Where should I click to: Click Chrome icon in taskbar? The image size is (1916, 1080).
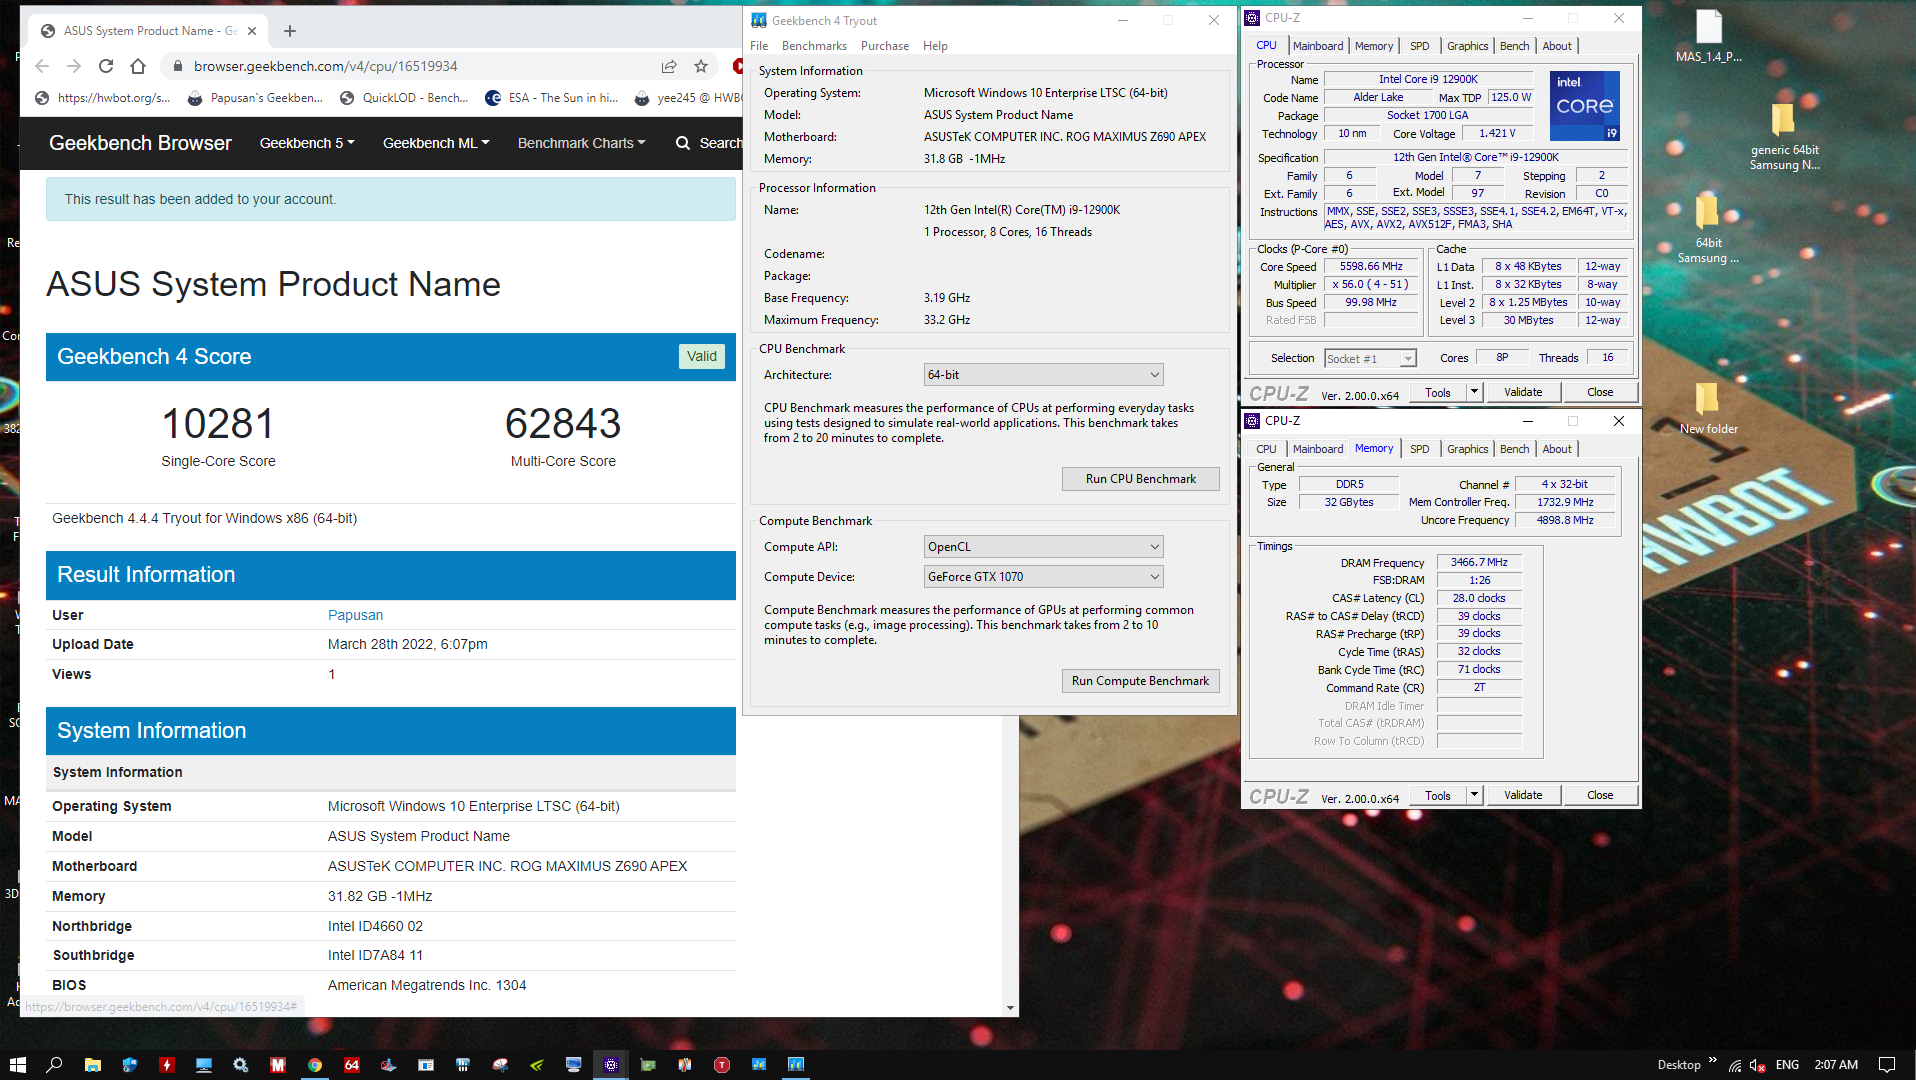tap(315, 1065)
